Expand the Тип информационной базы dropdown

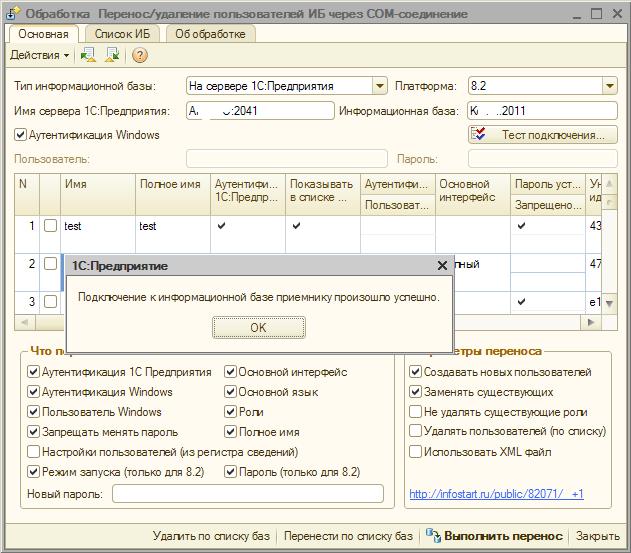click(x=379, y=86)
